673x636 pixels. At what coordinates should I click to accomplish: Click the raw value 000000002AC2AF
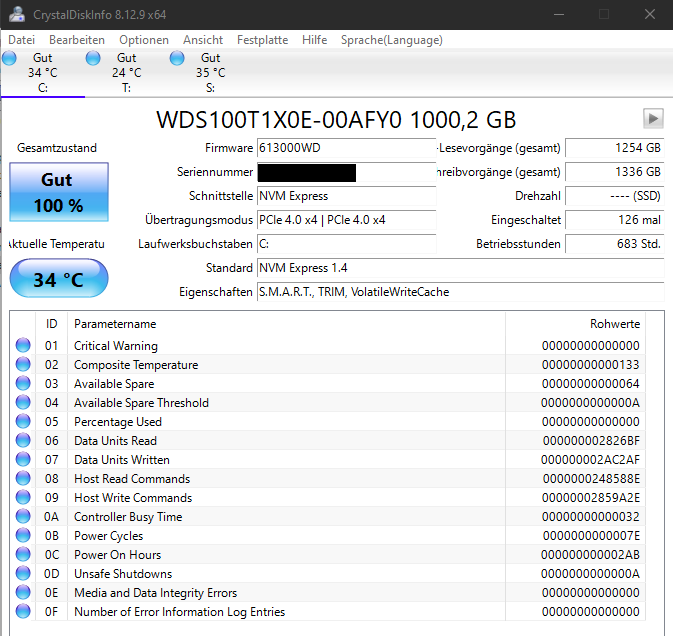[591, 460]
